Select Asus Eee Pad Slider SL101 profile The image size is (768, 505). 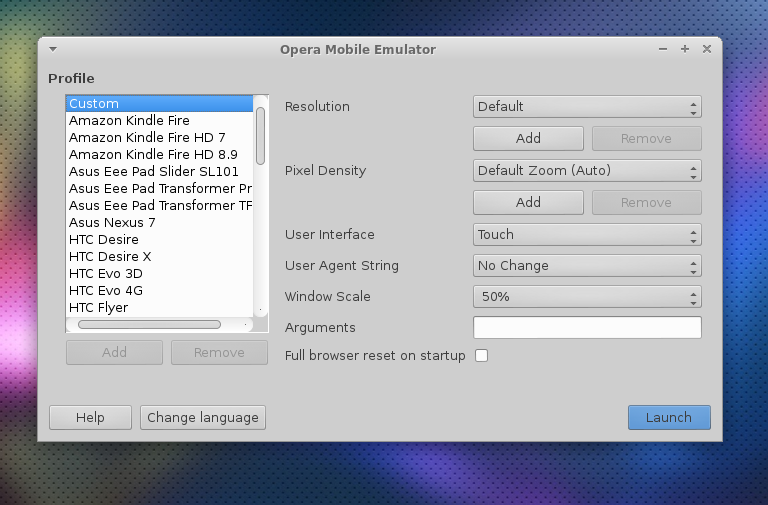pos(160,172)
